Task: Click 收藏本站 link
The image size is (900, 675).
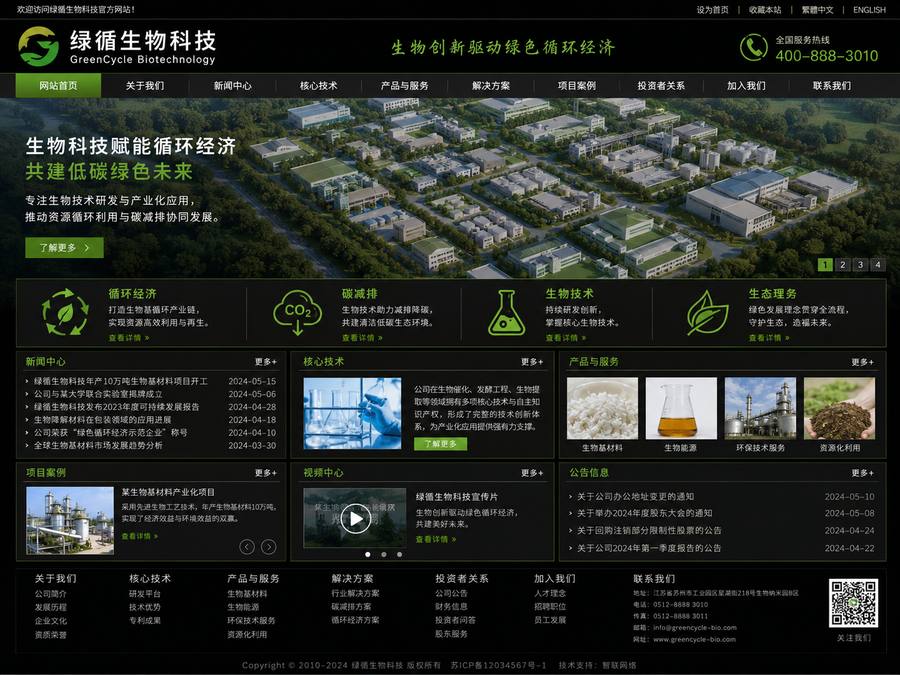Action: pyautogui.click(x=765, y=10)
